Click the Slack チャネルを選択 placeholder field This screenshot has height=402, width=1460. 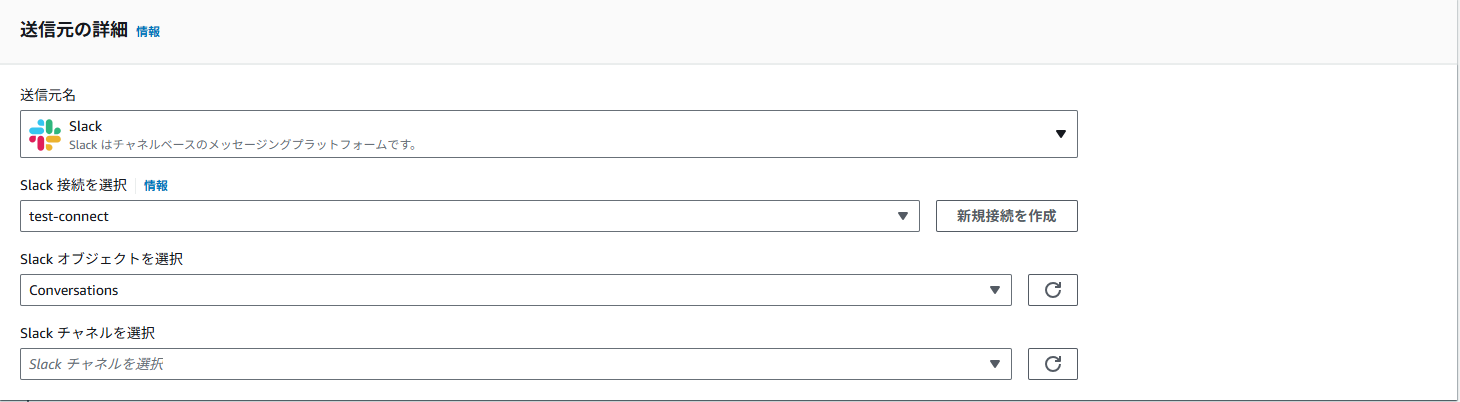pos(516,364)
